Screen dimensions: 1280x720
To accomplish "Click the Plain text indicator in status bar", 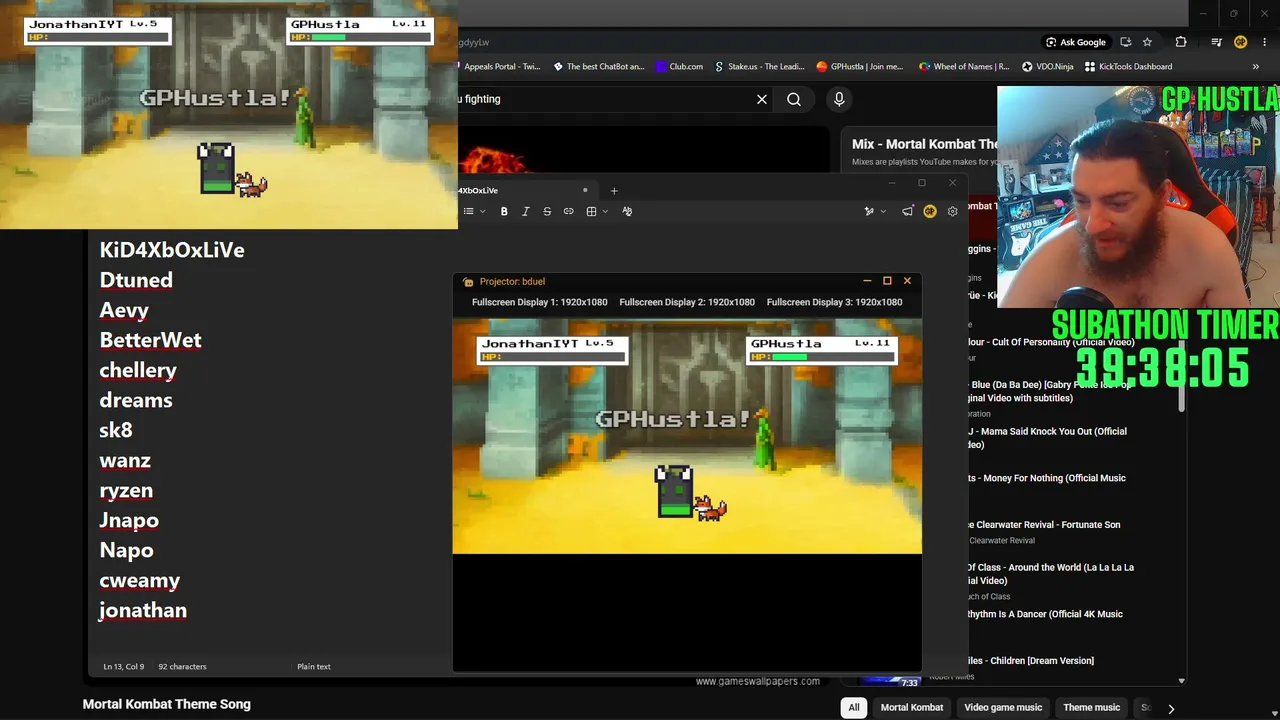I will pos(314,666).
